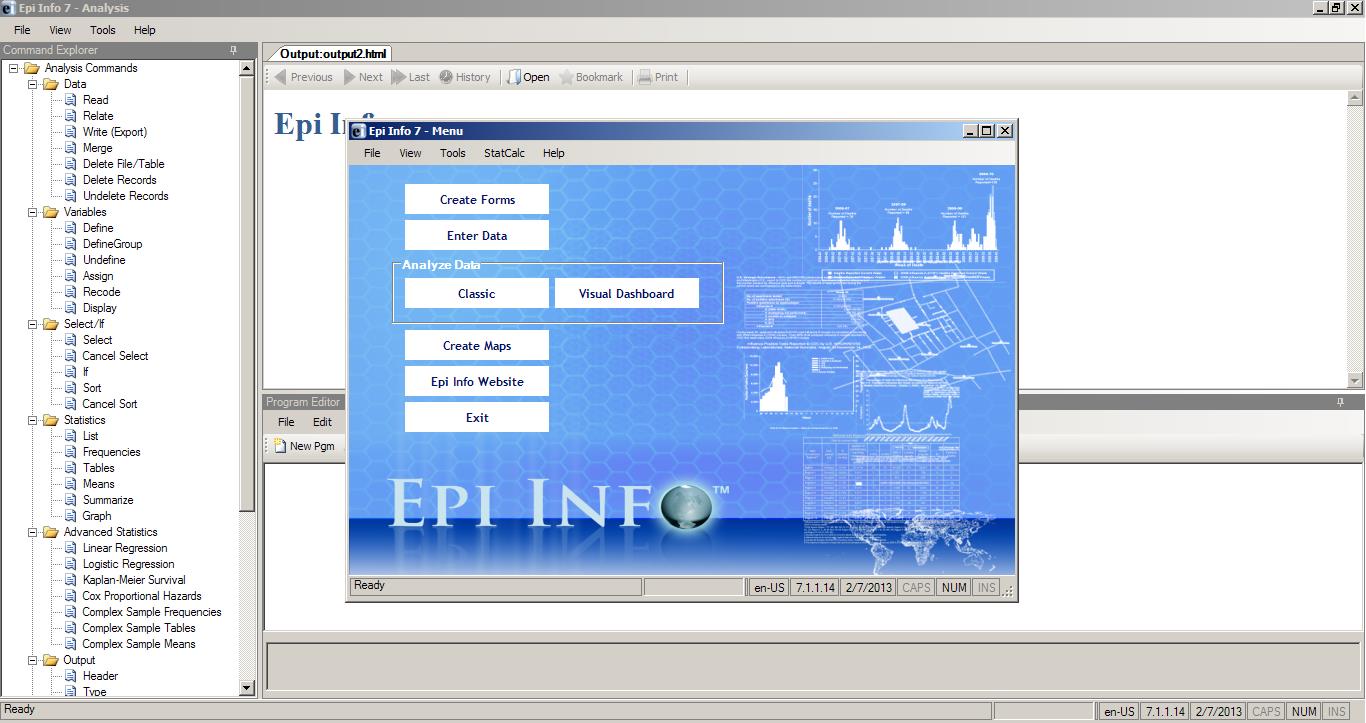Open Epi Info Website button

(x=477, y=381)
